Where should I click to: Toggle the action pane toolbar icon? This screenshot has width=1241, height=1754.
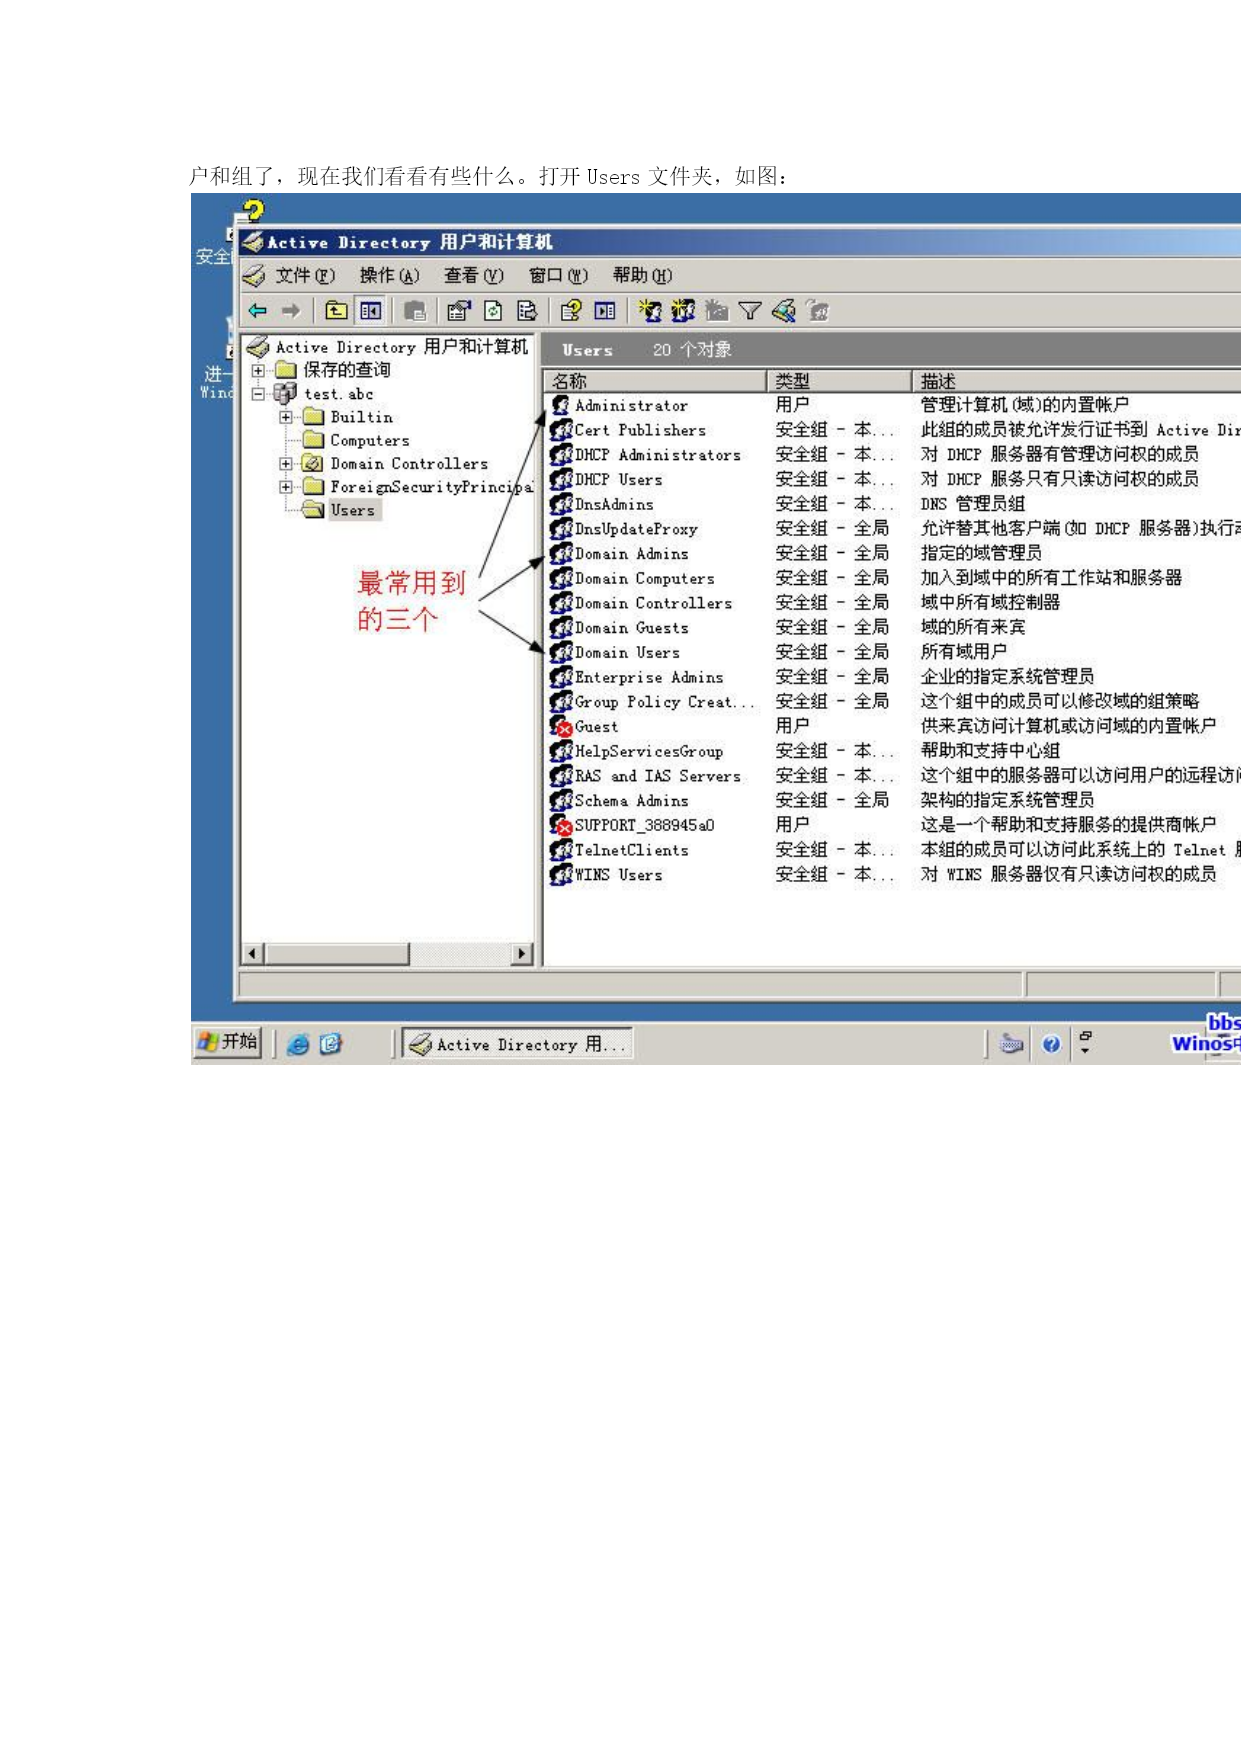coord(605,311)
